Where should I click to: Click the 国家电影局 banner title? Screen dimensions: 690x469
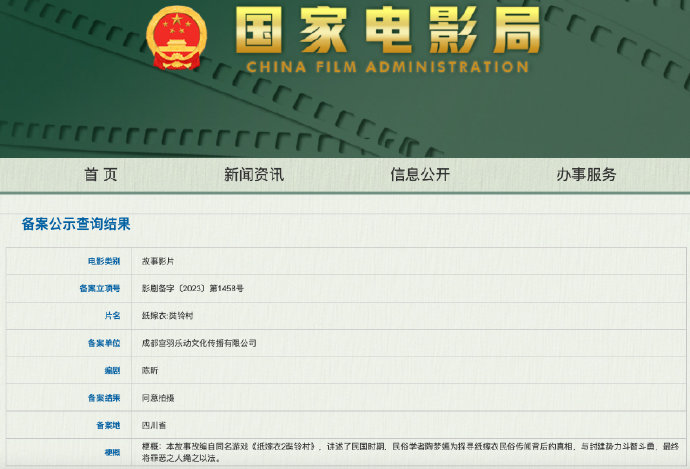click(388, 30)
